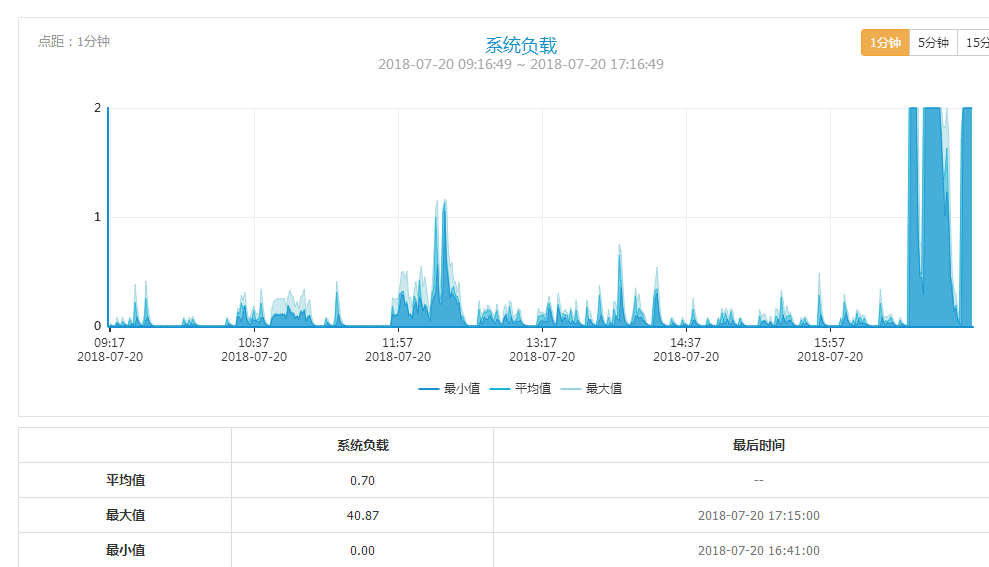Click the 系统负载 chart title

click(520, 45)
